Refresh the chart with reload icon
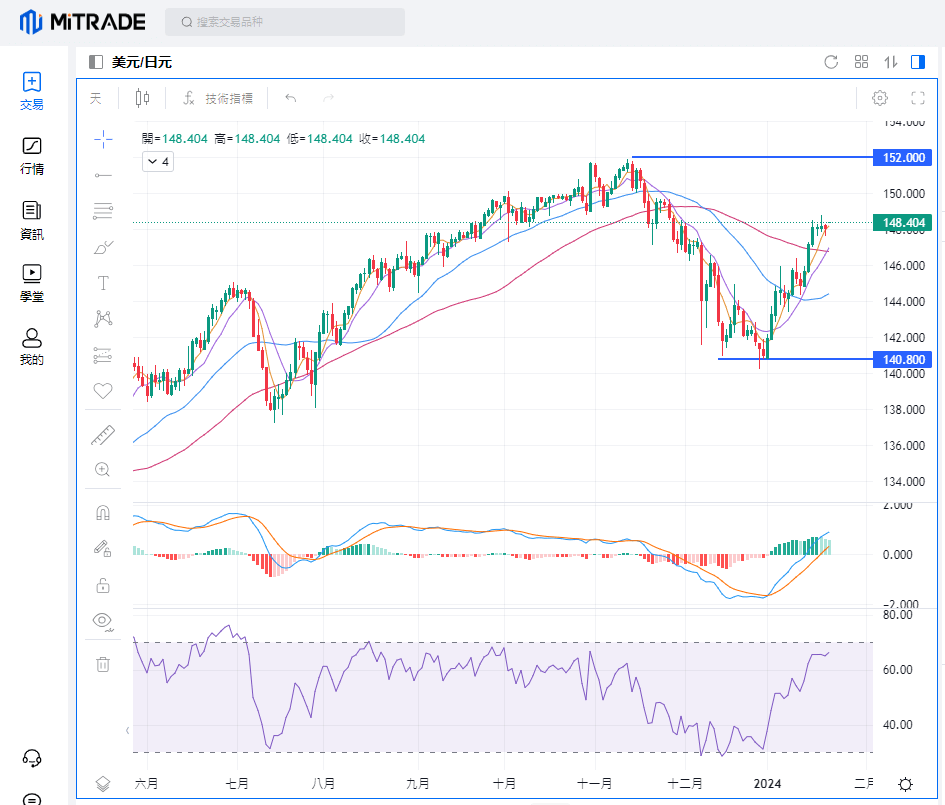The height and width of the screenshot is (805, 945). (830, 62)
